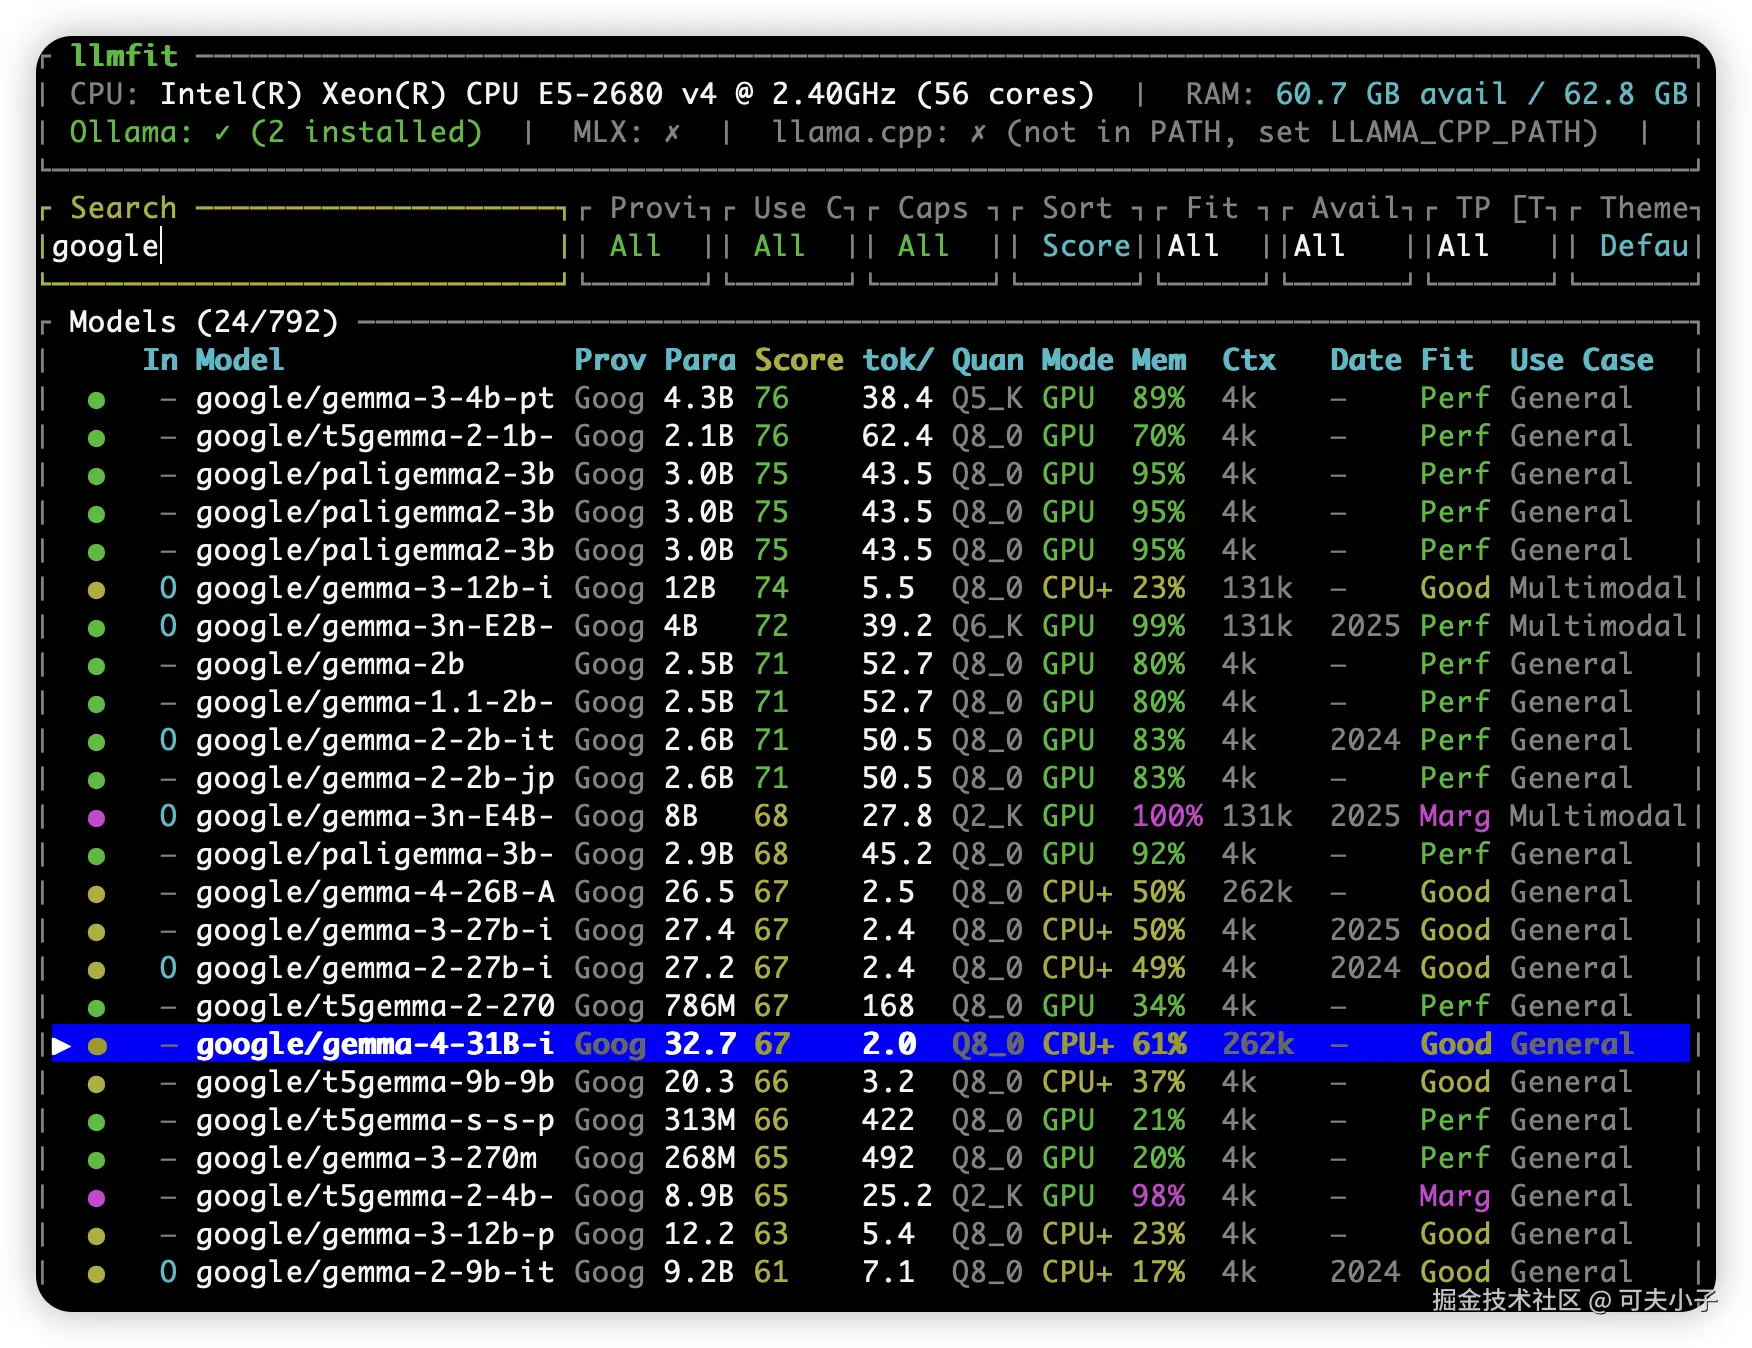Click the yellow dot for google/gemma-2-27b-i
1752x1348 pixels.
[x=96, y=970]
